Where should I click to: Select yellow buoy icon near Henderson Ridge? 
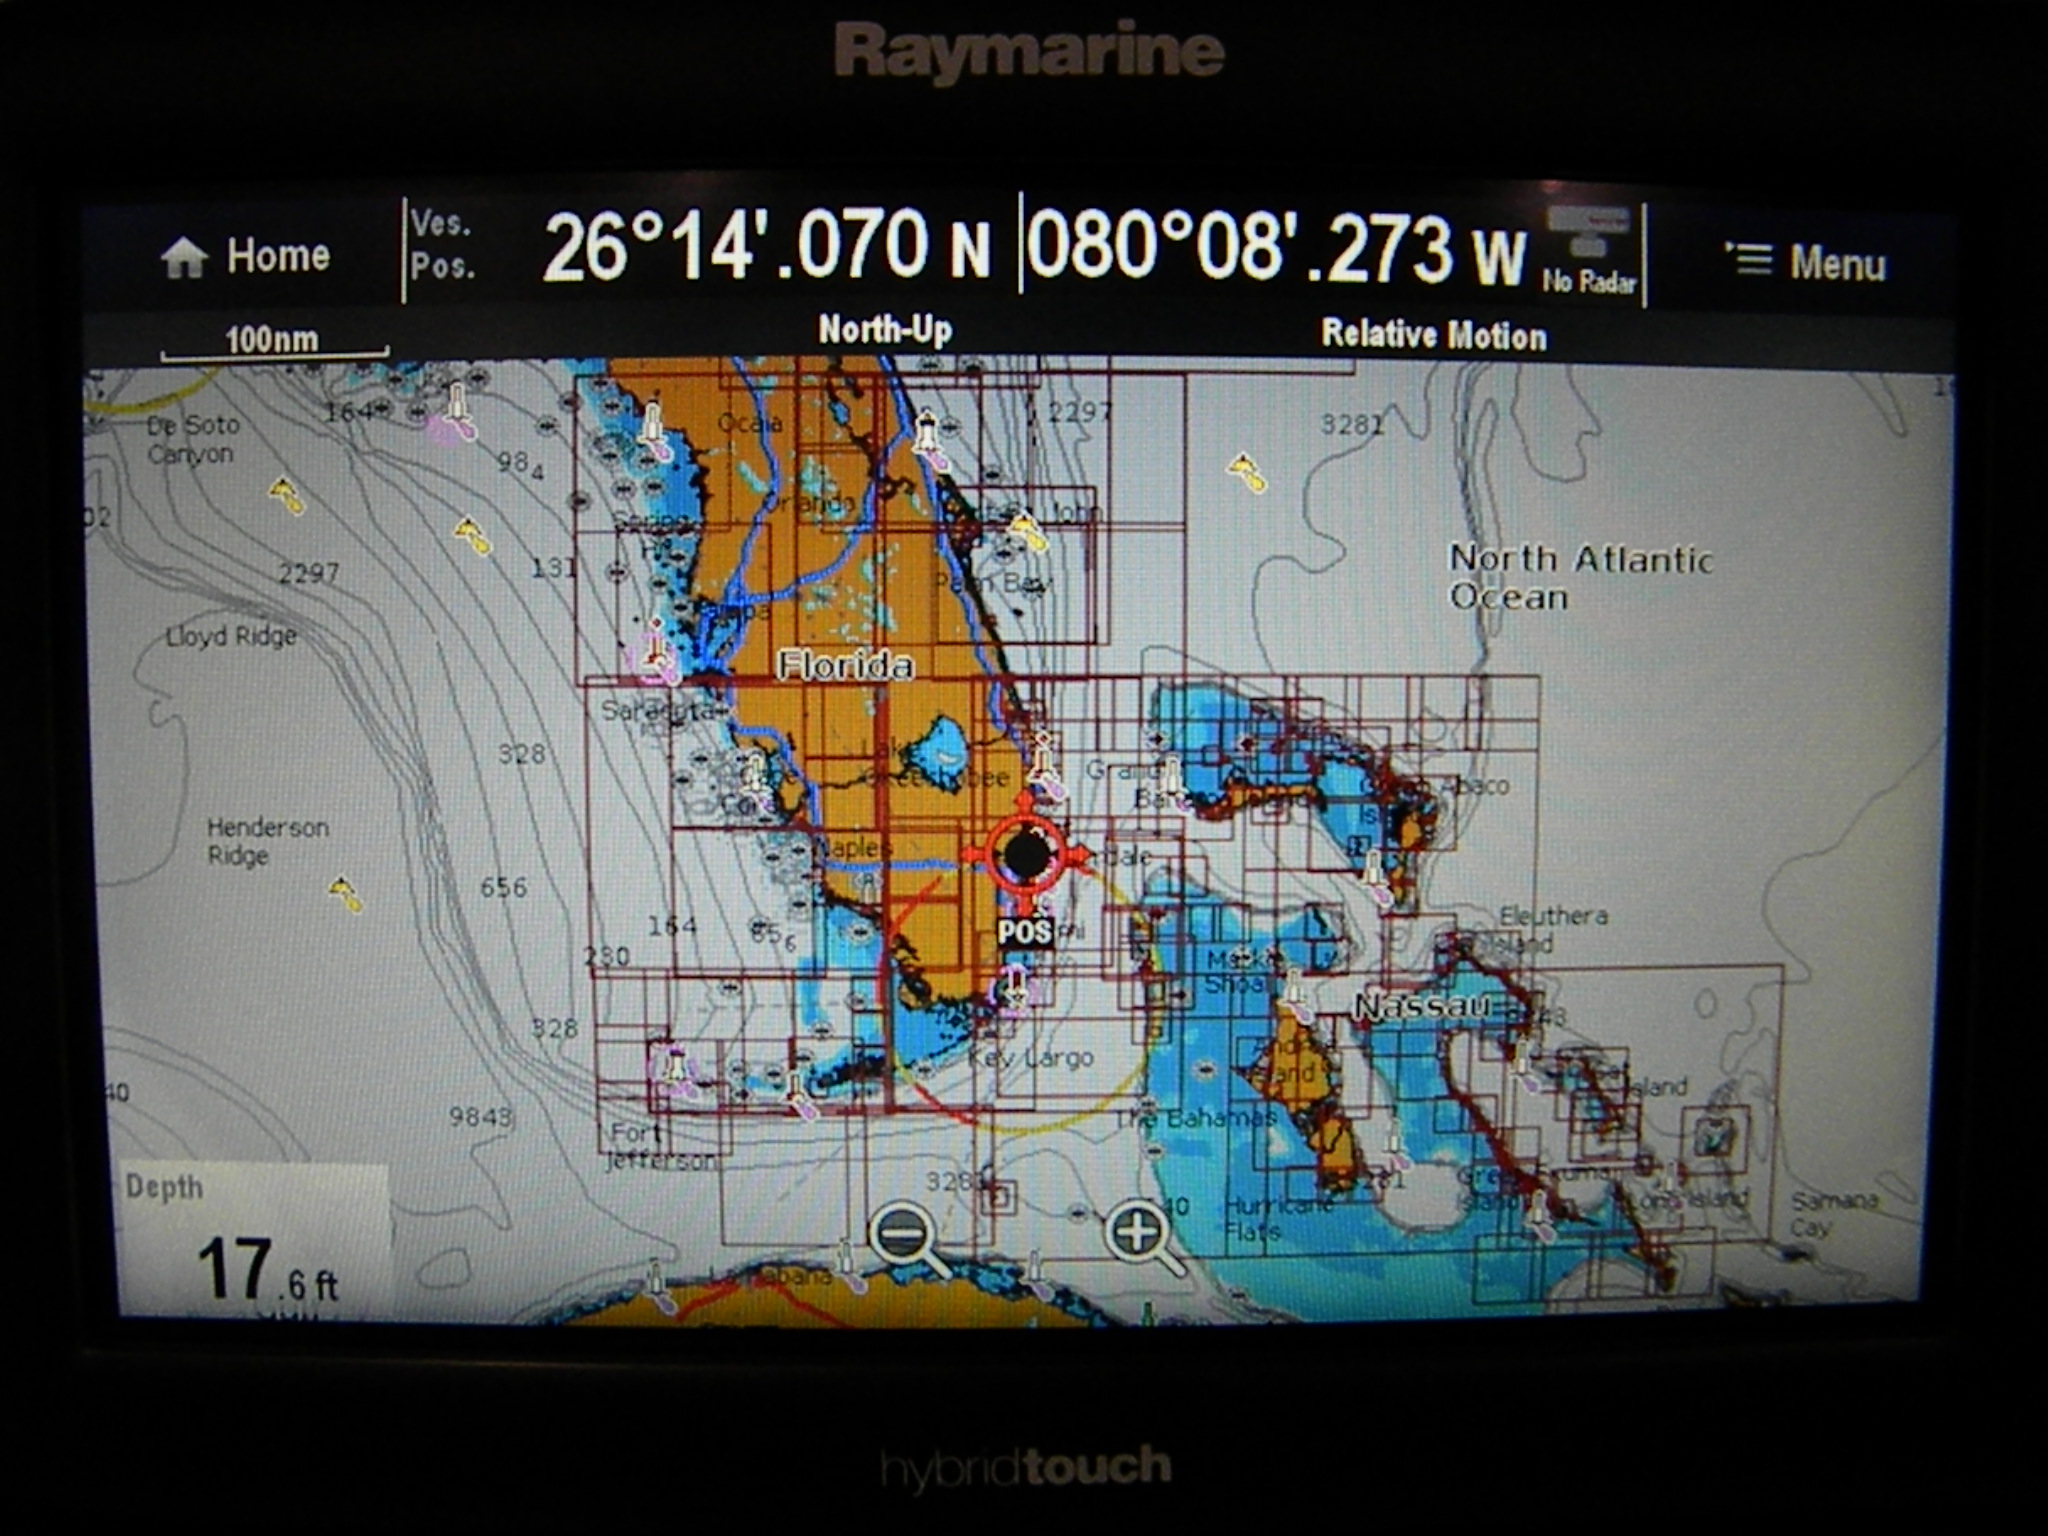pyautogui.click(x=346, y=892)
